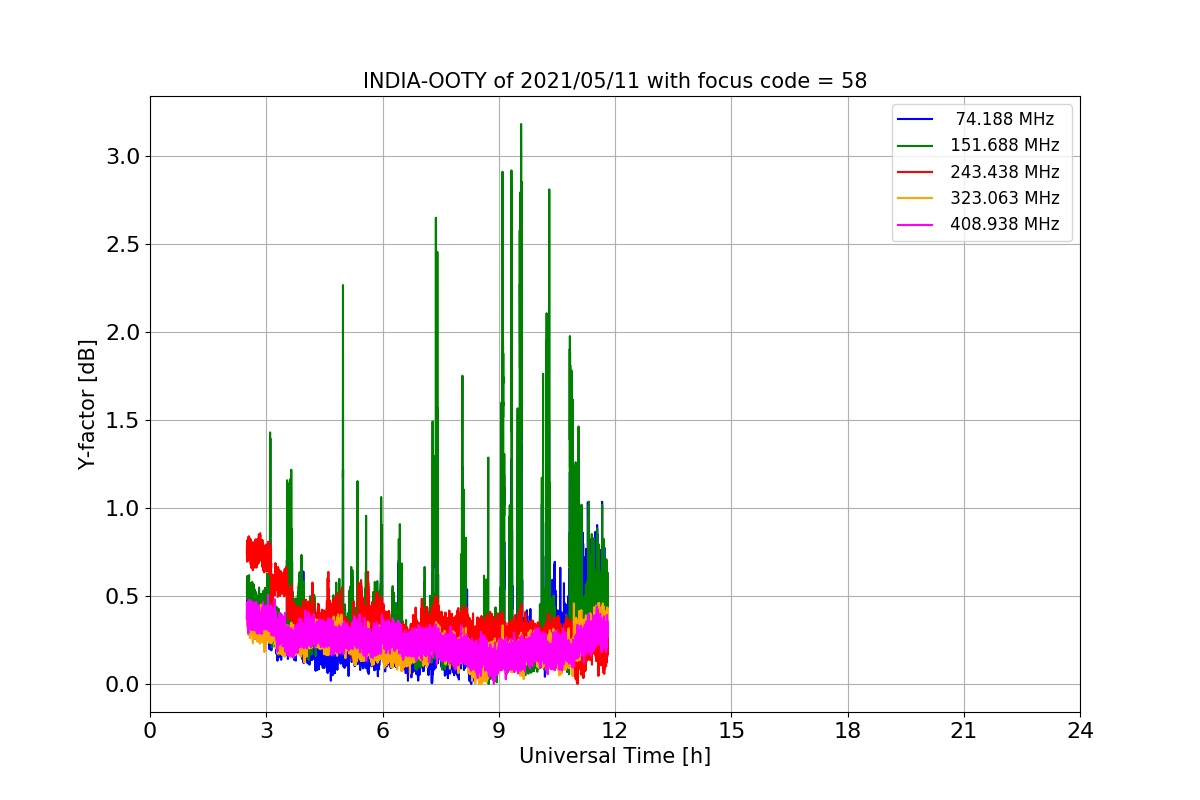1200x800 pixels.
Task: Click x-axis tick label '6'
Action: 383,731
